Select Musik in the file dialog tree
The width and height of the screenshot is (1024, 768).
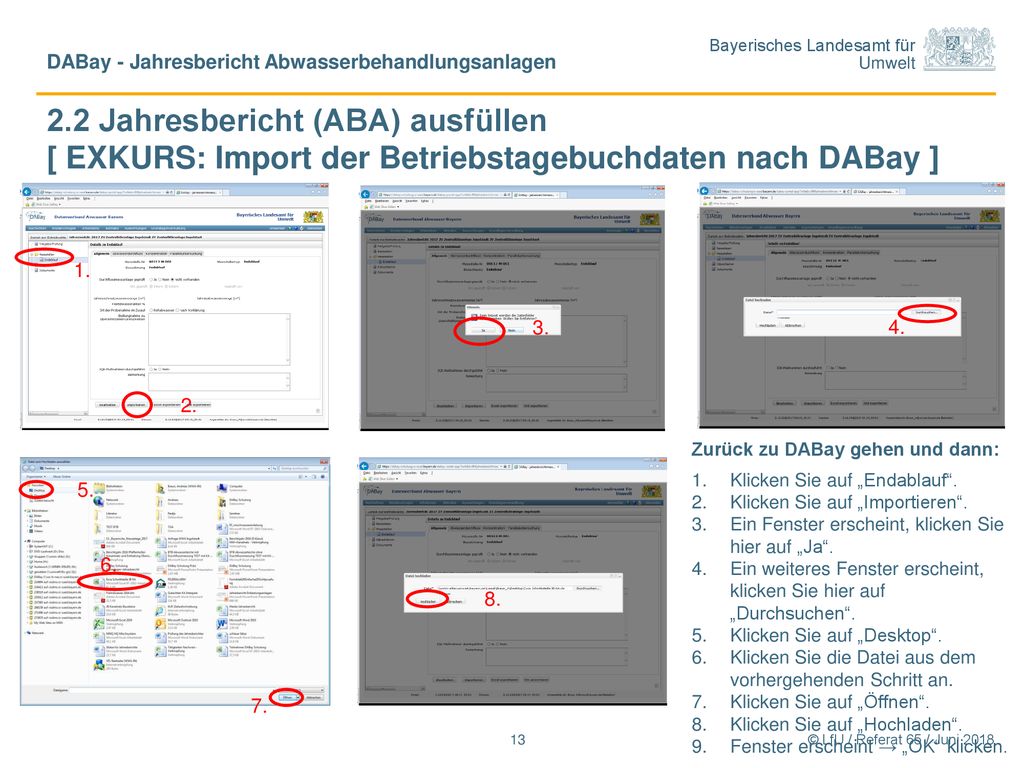37,526
